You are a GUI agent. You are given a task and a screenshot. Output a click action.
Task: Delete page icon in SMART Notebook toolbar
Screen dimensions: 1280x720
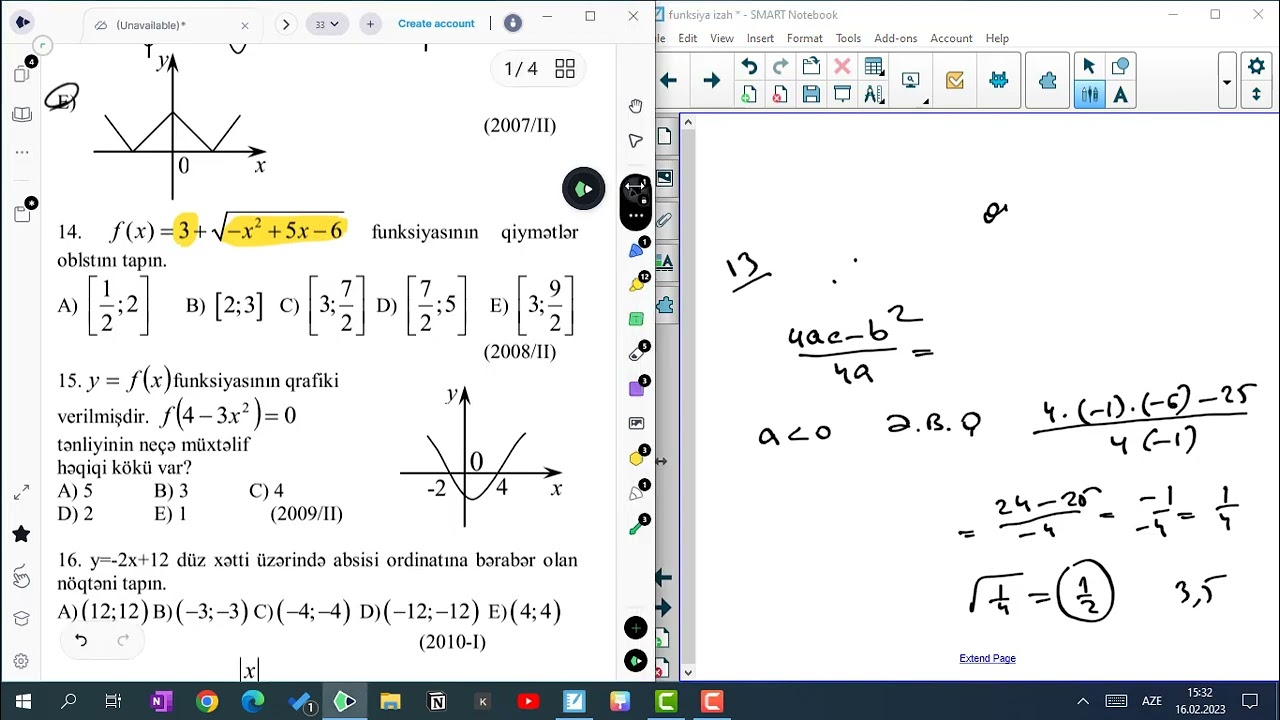click(x=780, y=94)
